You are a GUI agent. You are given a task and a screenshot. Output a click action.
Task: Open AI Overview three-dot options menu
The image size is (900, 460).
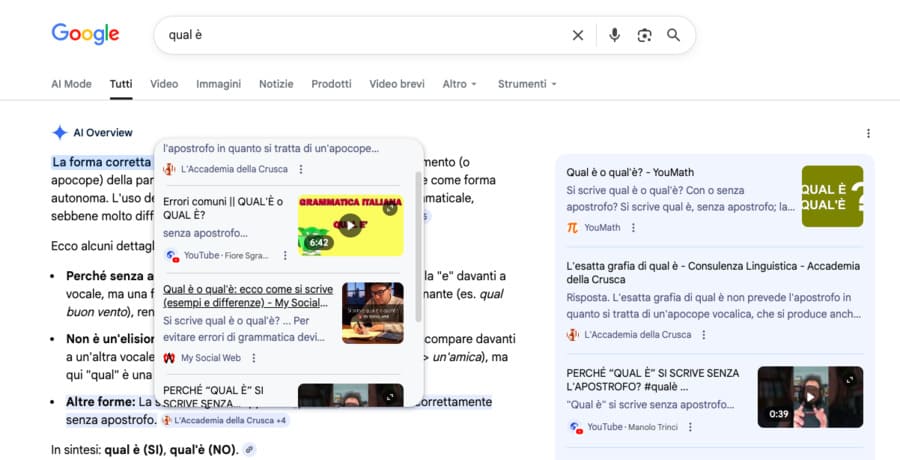tap(868, 133)
